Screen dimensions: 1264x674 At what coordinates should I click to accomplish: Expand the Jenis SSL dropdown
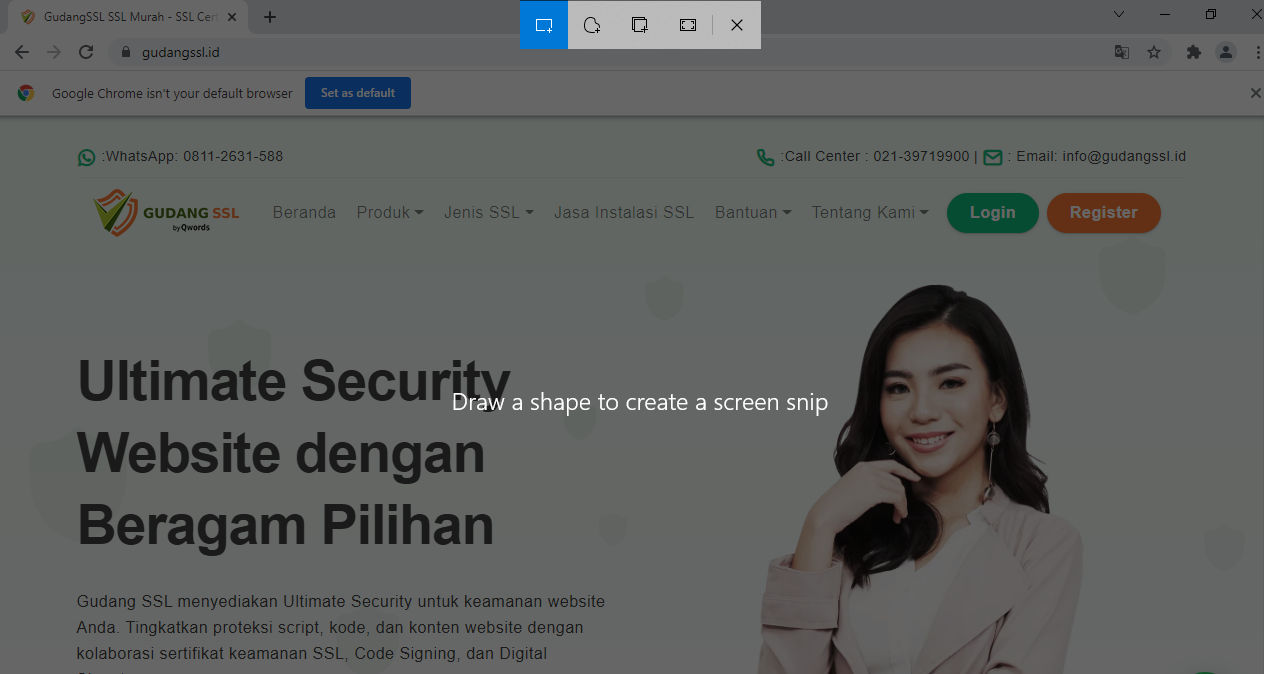[x=489, y=212]
